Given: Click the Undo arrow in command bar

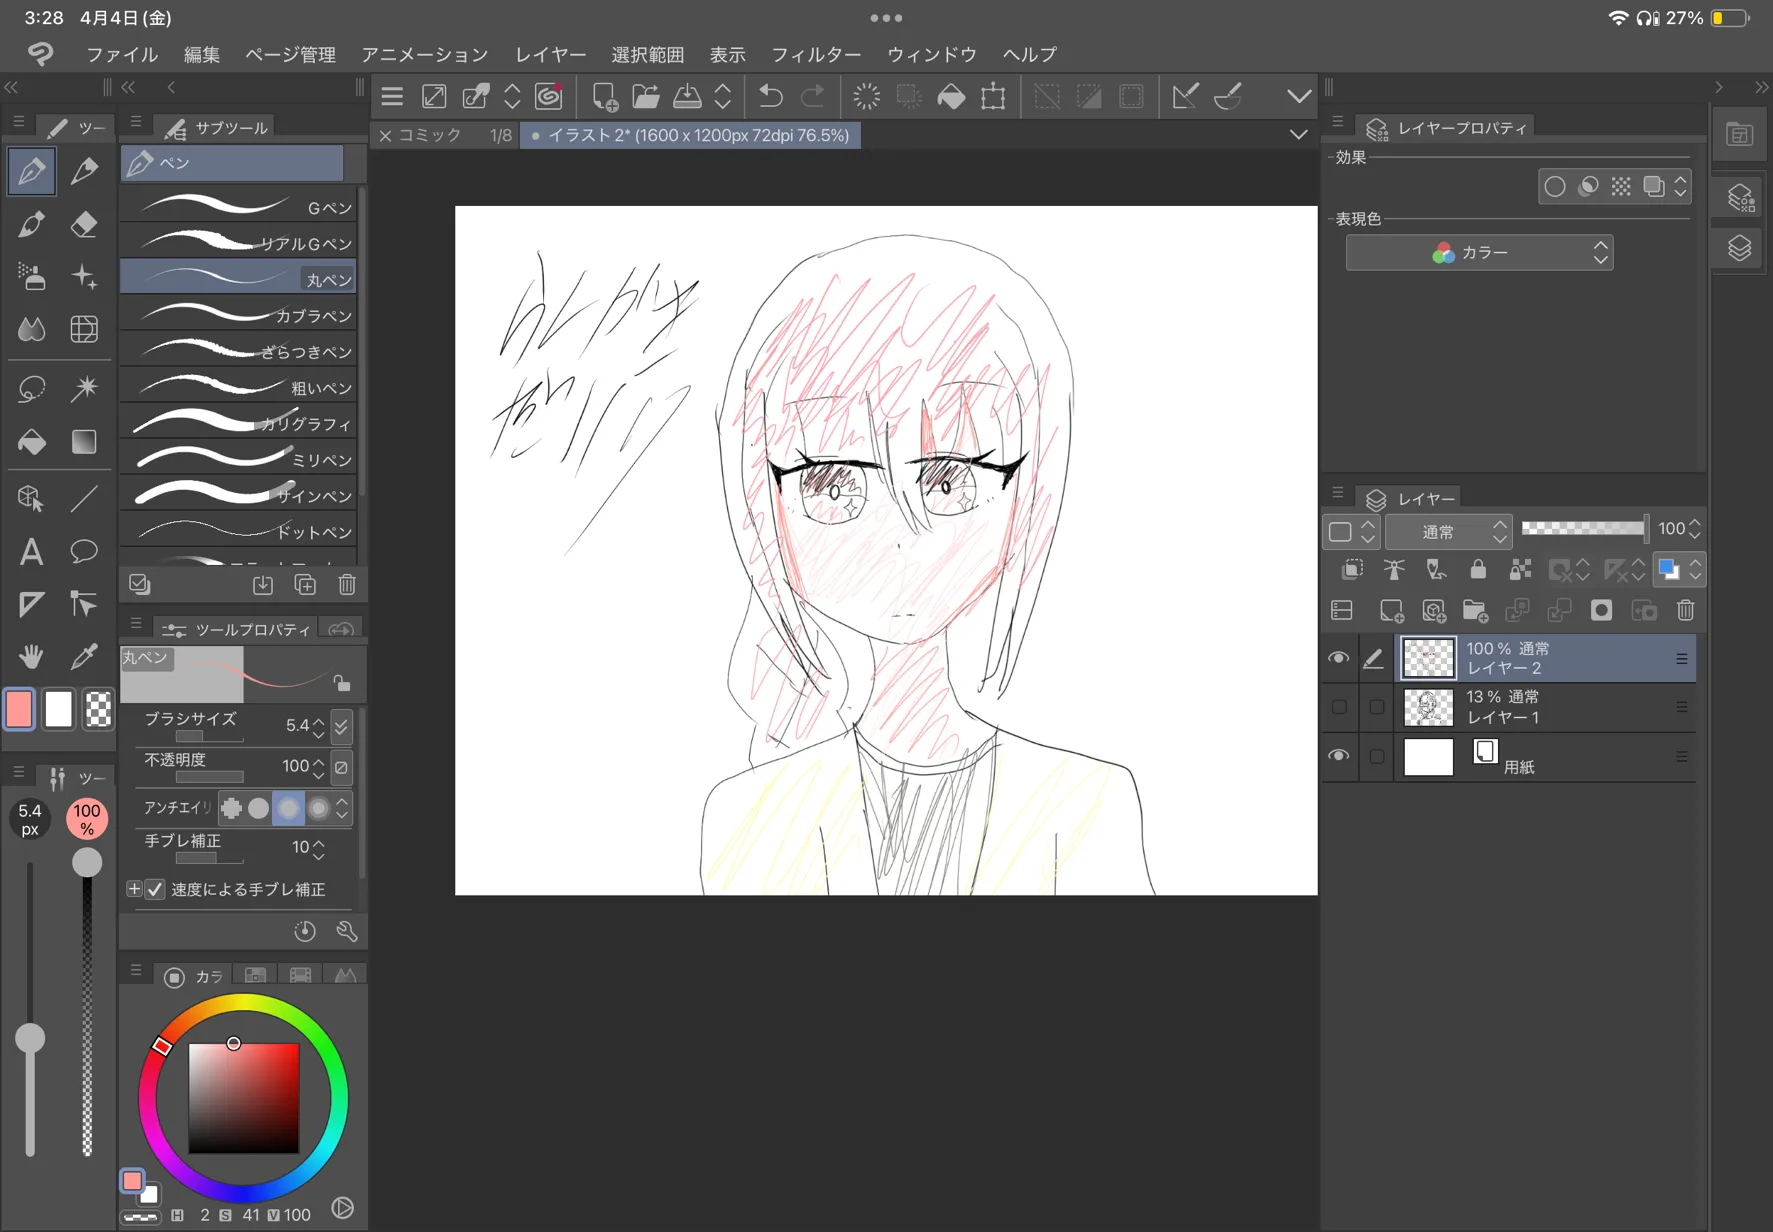Looking at the screenshot, I should [770, 96].
